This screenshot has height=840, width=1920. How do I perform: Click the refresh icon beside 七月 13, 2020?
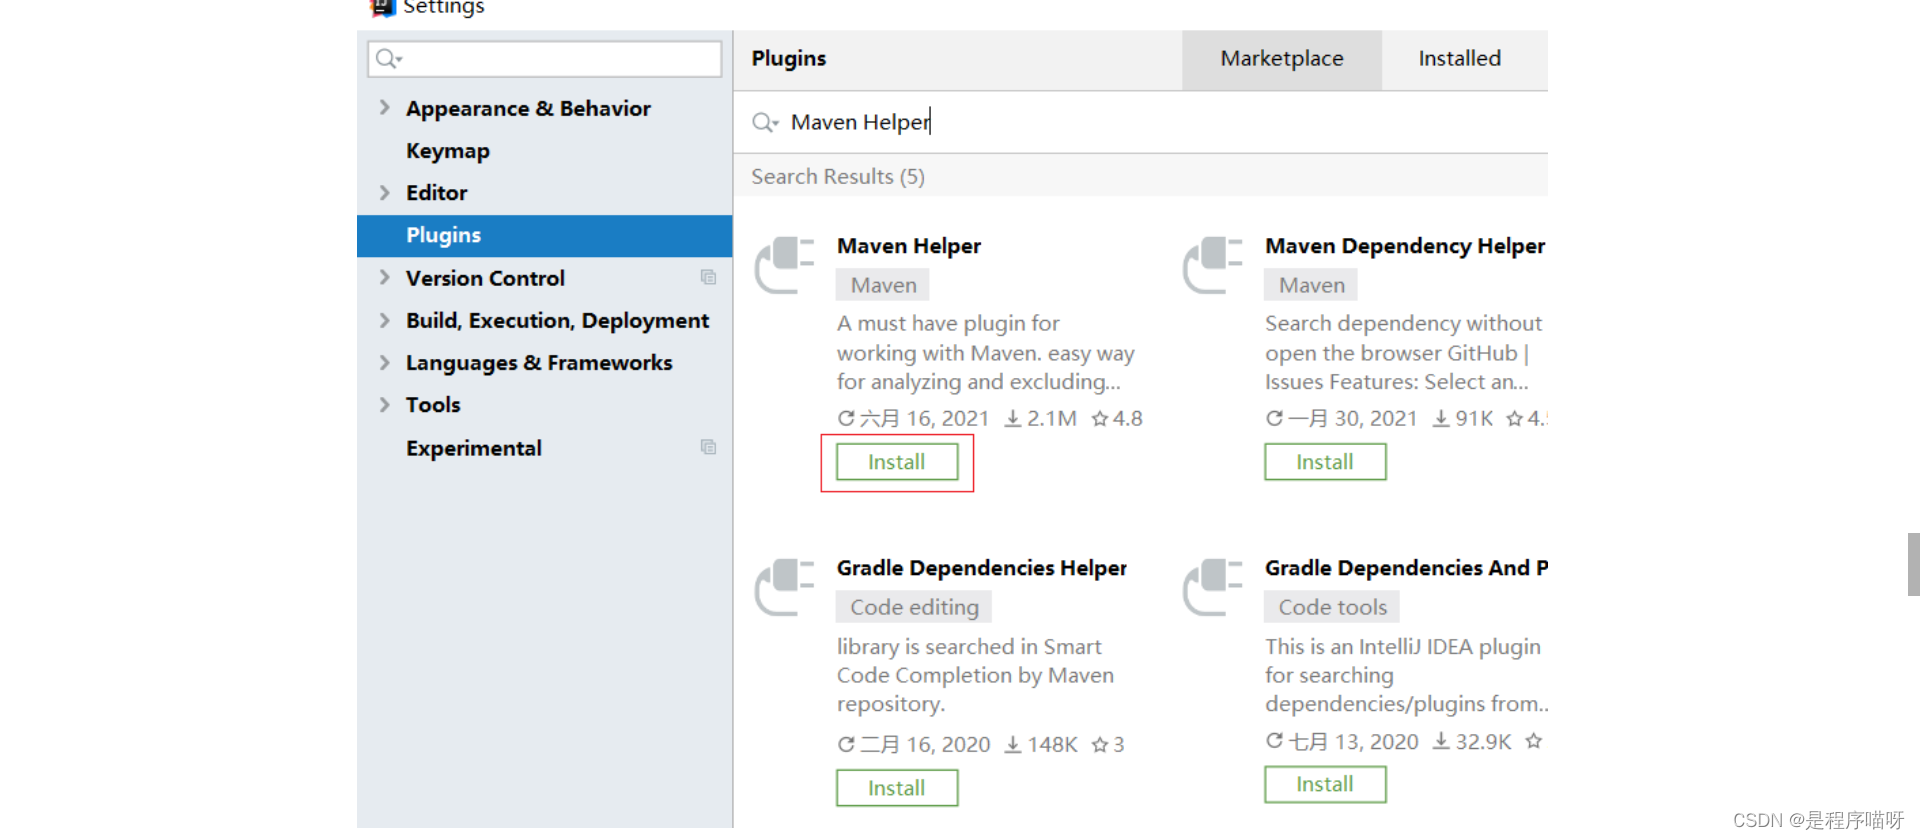point(1274,741)
